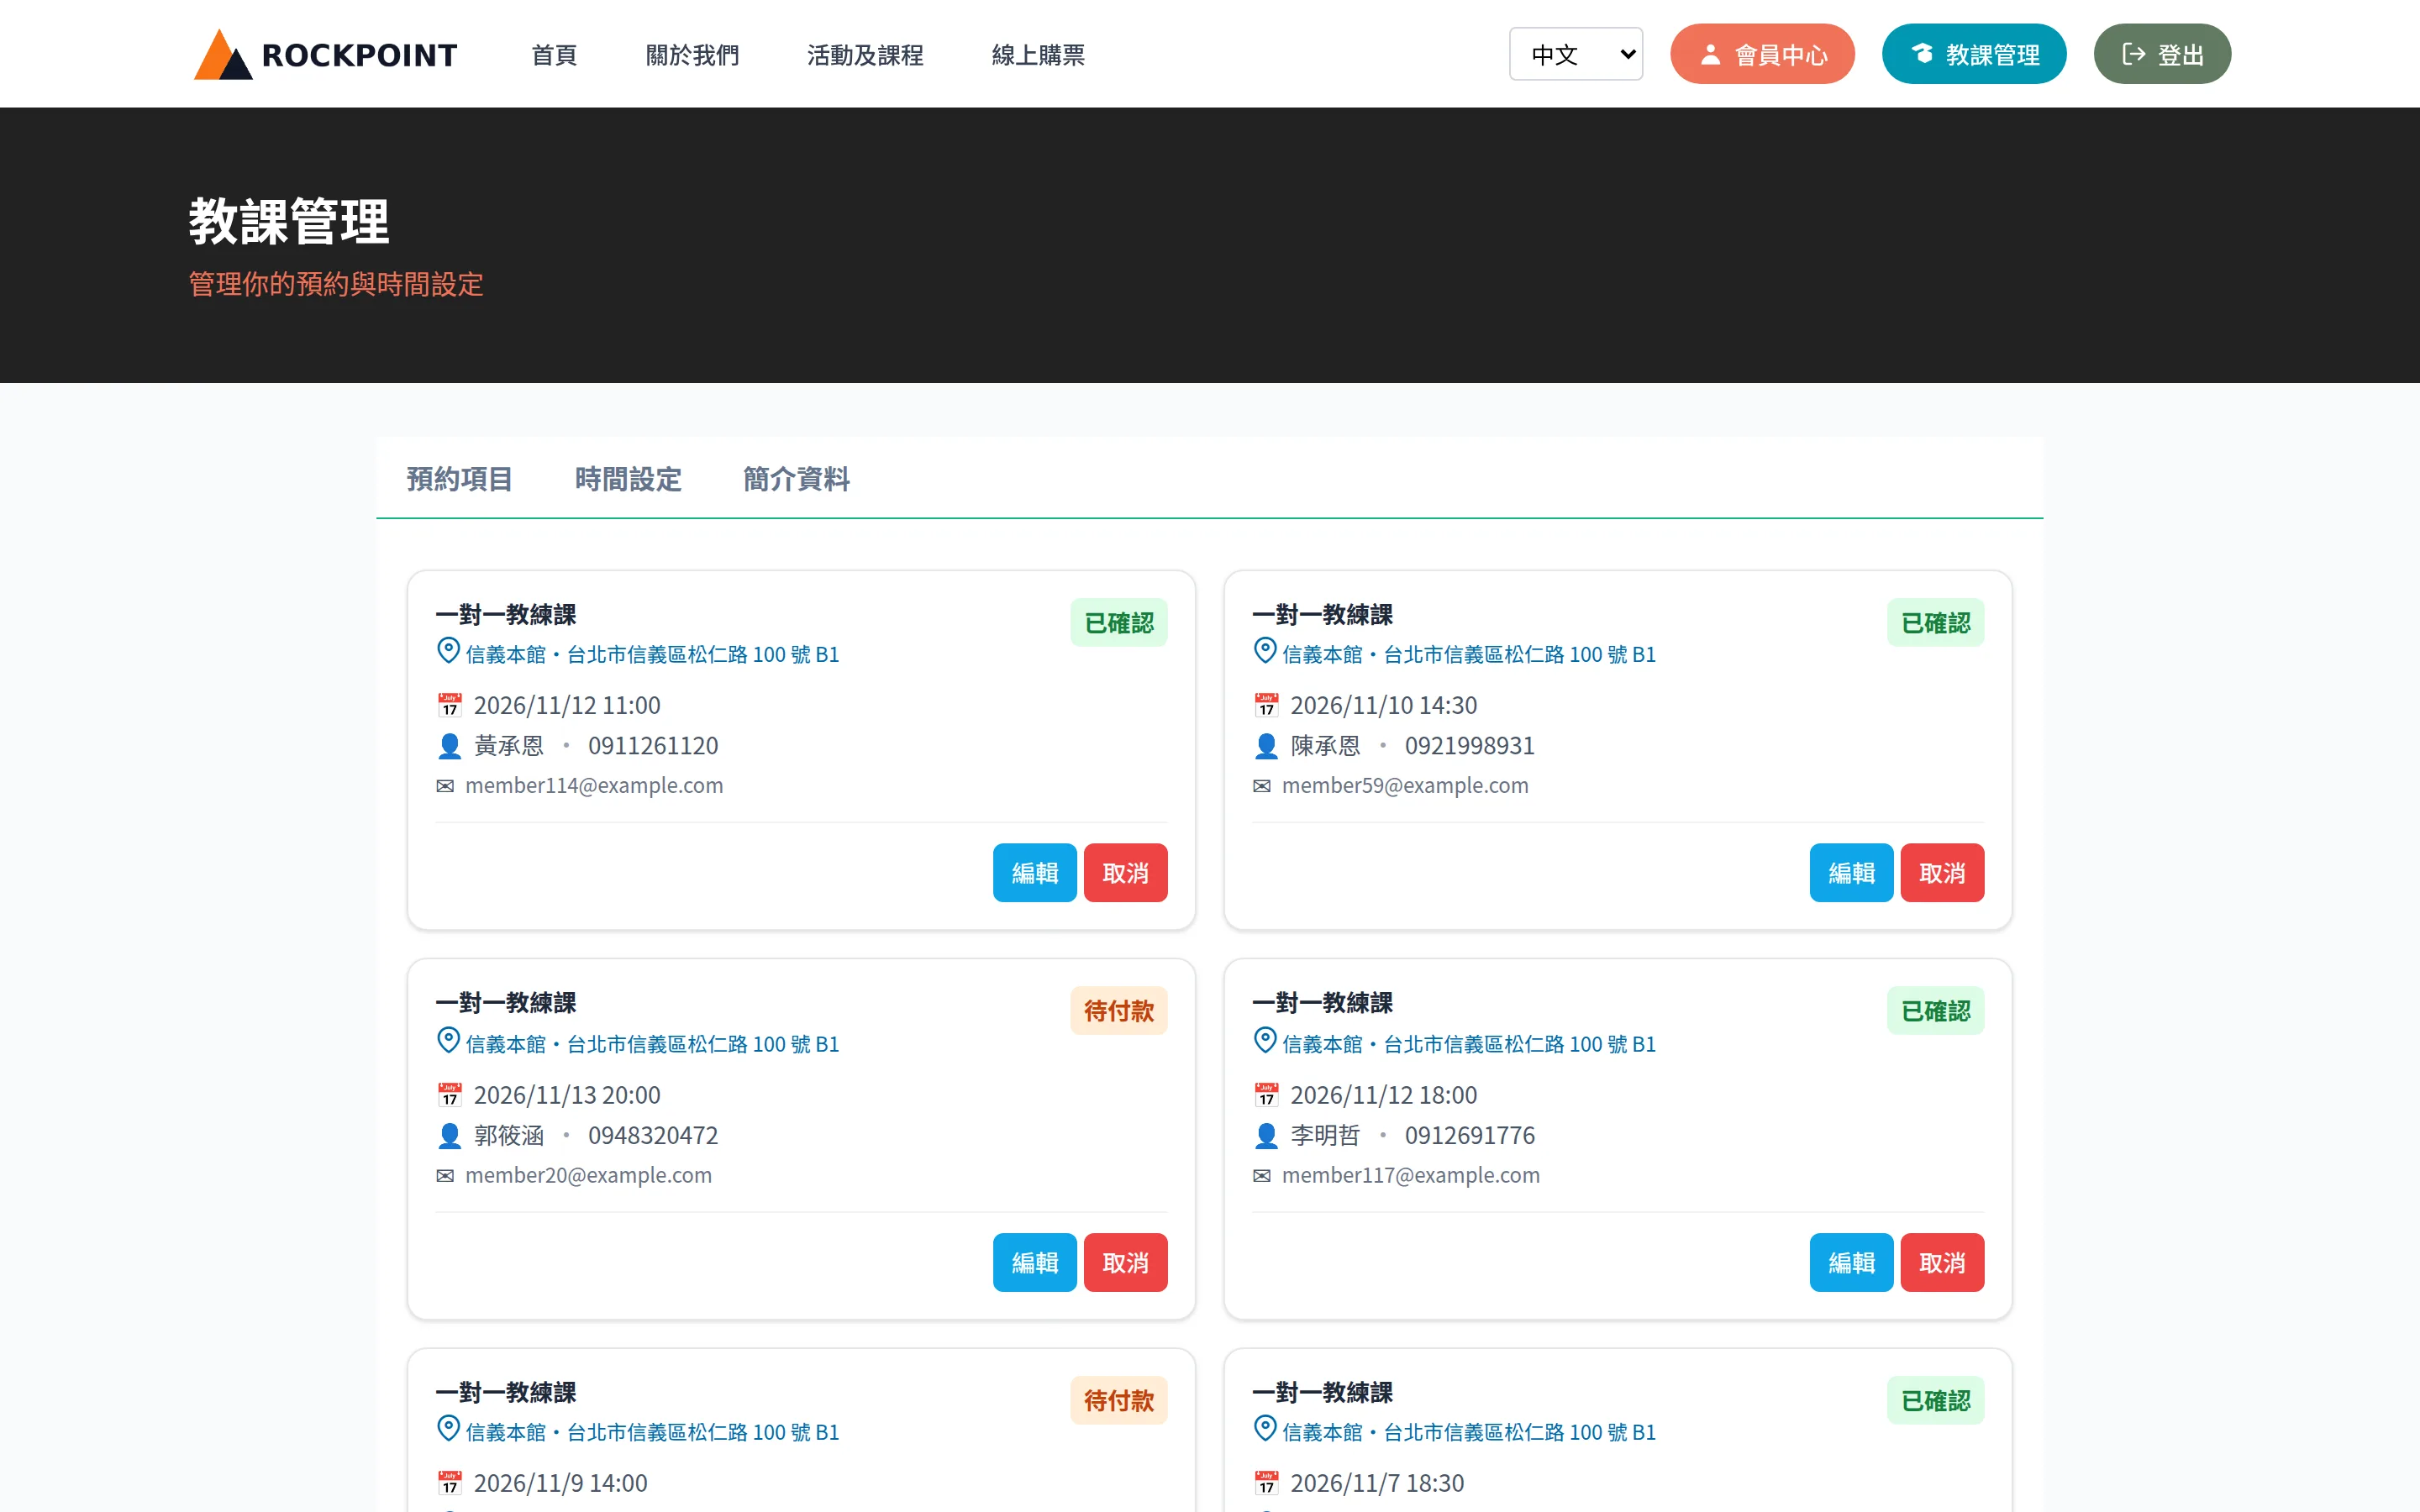Click address link on 2026/11/9 14:00 card
Viewport: 2420px width, 1512px height.
[652, 1432]
